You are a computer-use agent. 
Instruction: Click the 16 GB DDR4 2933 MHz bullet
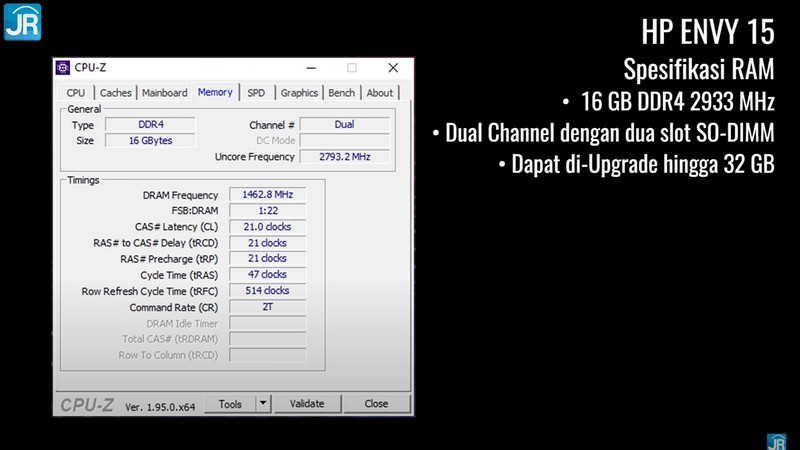point(668,101)
